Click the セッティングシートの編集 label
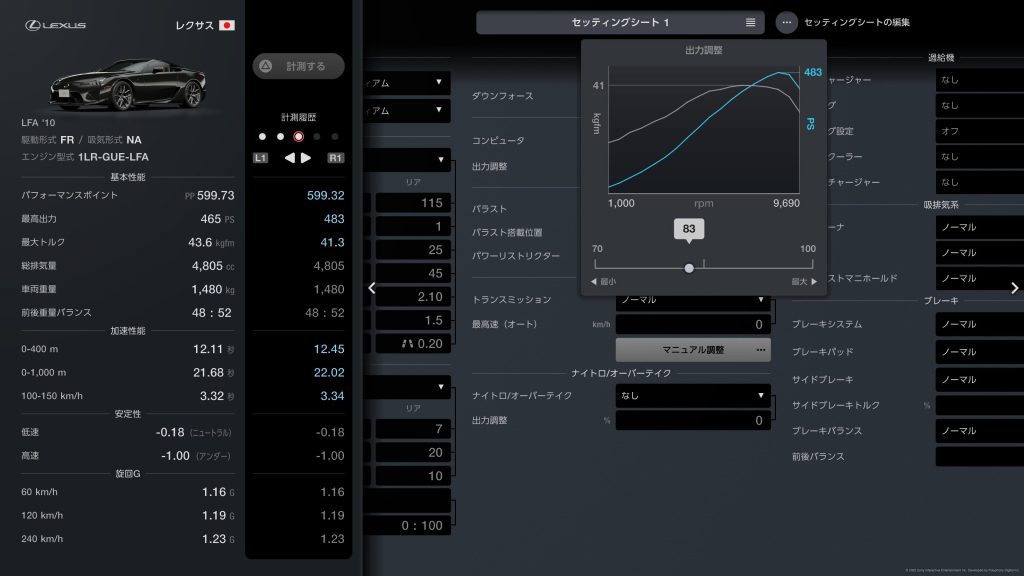 (x=857, y=22)
